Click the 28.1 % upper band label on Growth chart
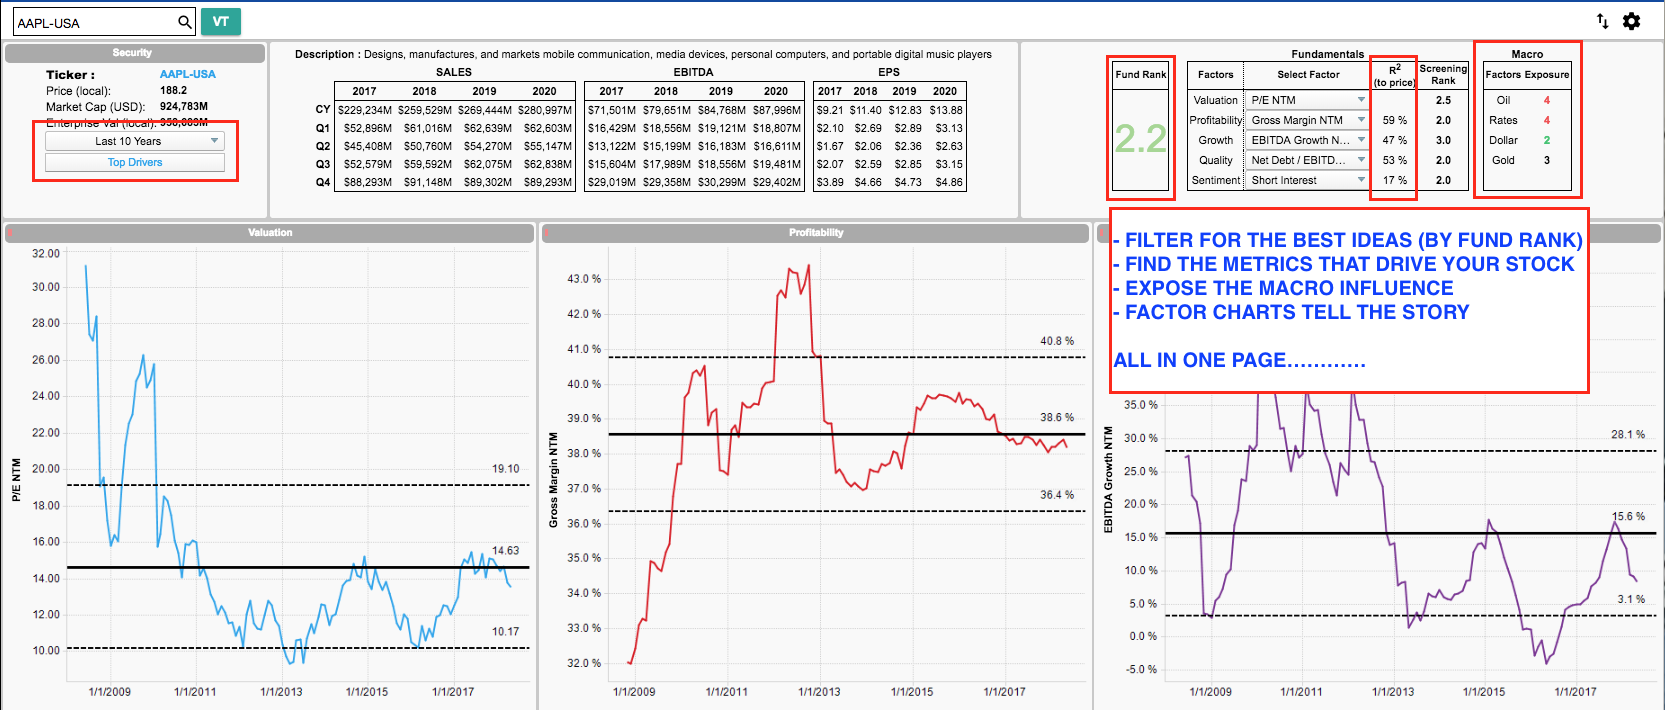The height and width of the screenshot is (710, 1665). (1628, 435)
